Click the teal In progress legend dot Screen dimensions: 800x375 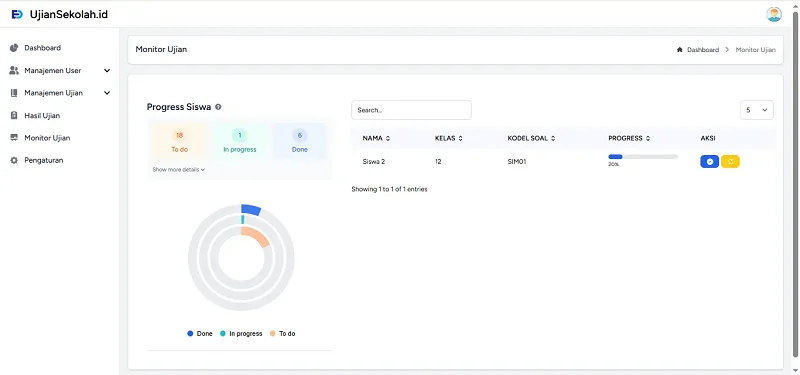[222, 334]
